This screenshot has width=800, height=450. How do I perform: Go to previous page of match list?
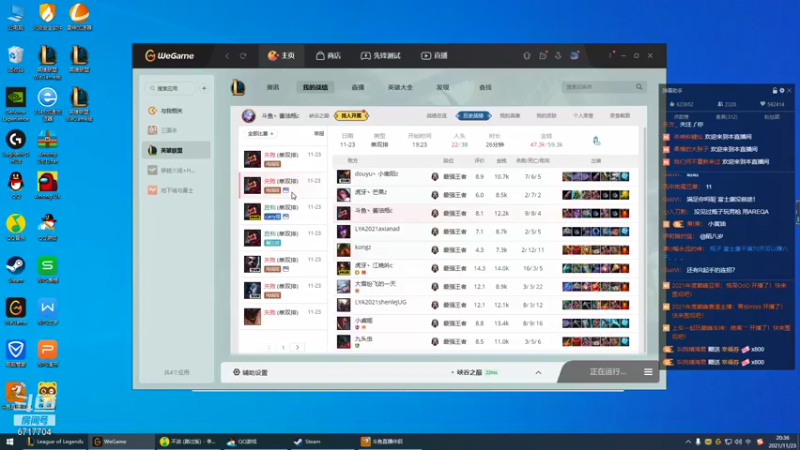(x=269, y=347)
